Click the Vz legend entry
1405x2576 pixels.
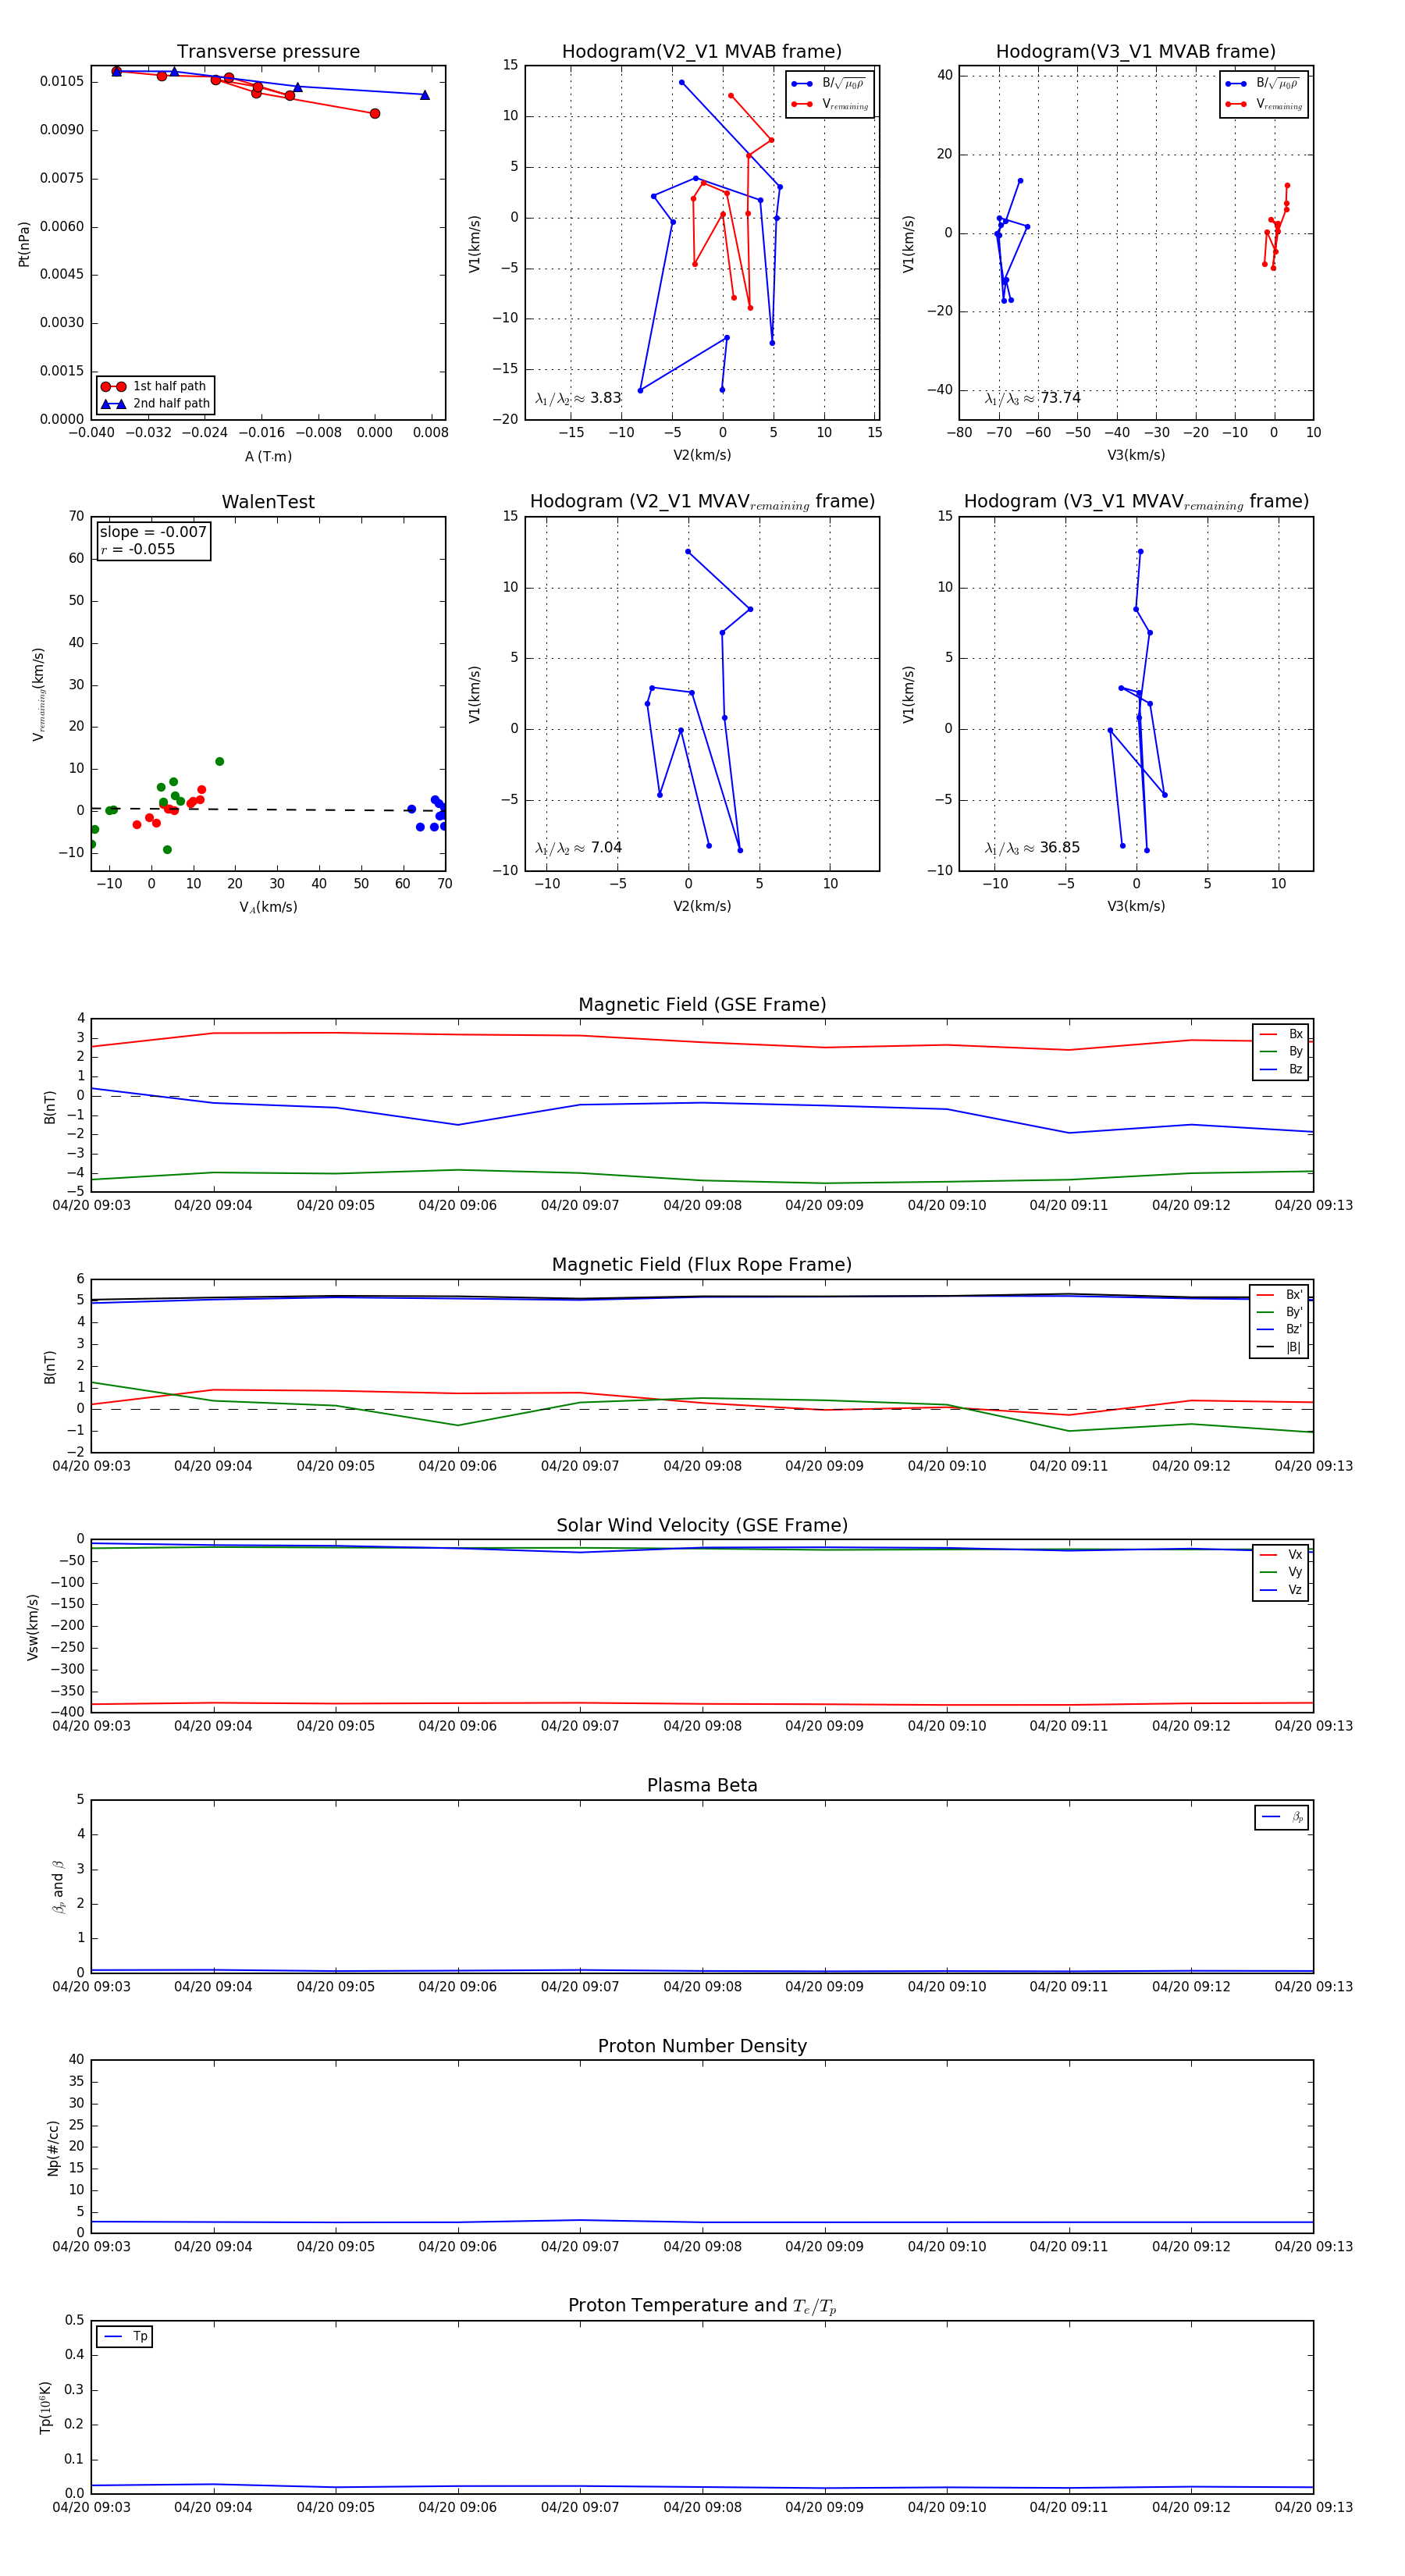tap(1281, 1589)
